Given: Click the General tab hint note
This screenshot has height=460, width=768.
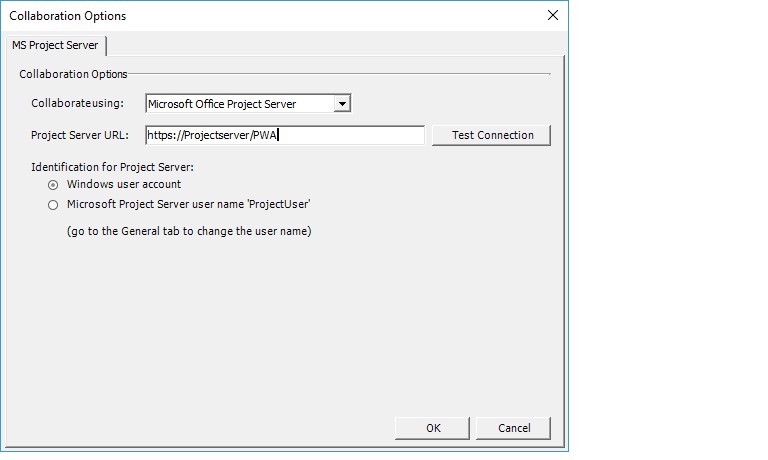Looking at the screenshot, I should click(189, 231).
